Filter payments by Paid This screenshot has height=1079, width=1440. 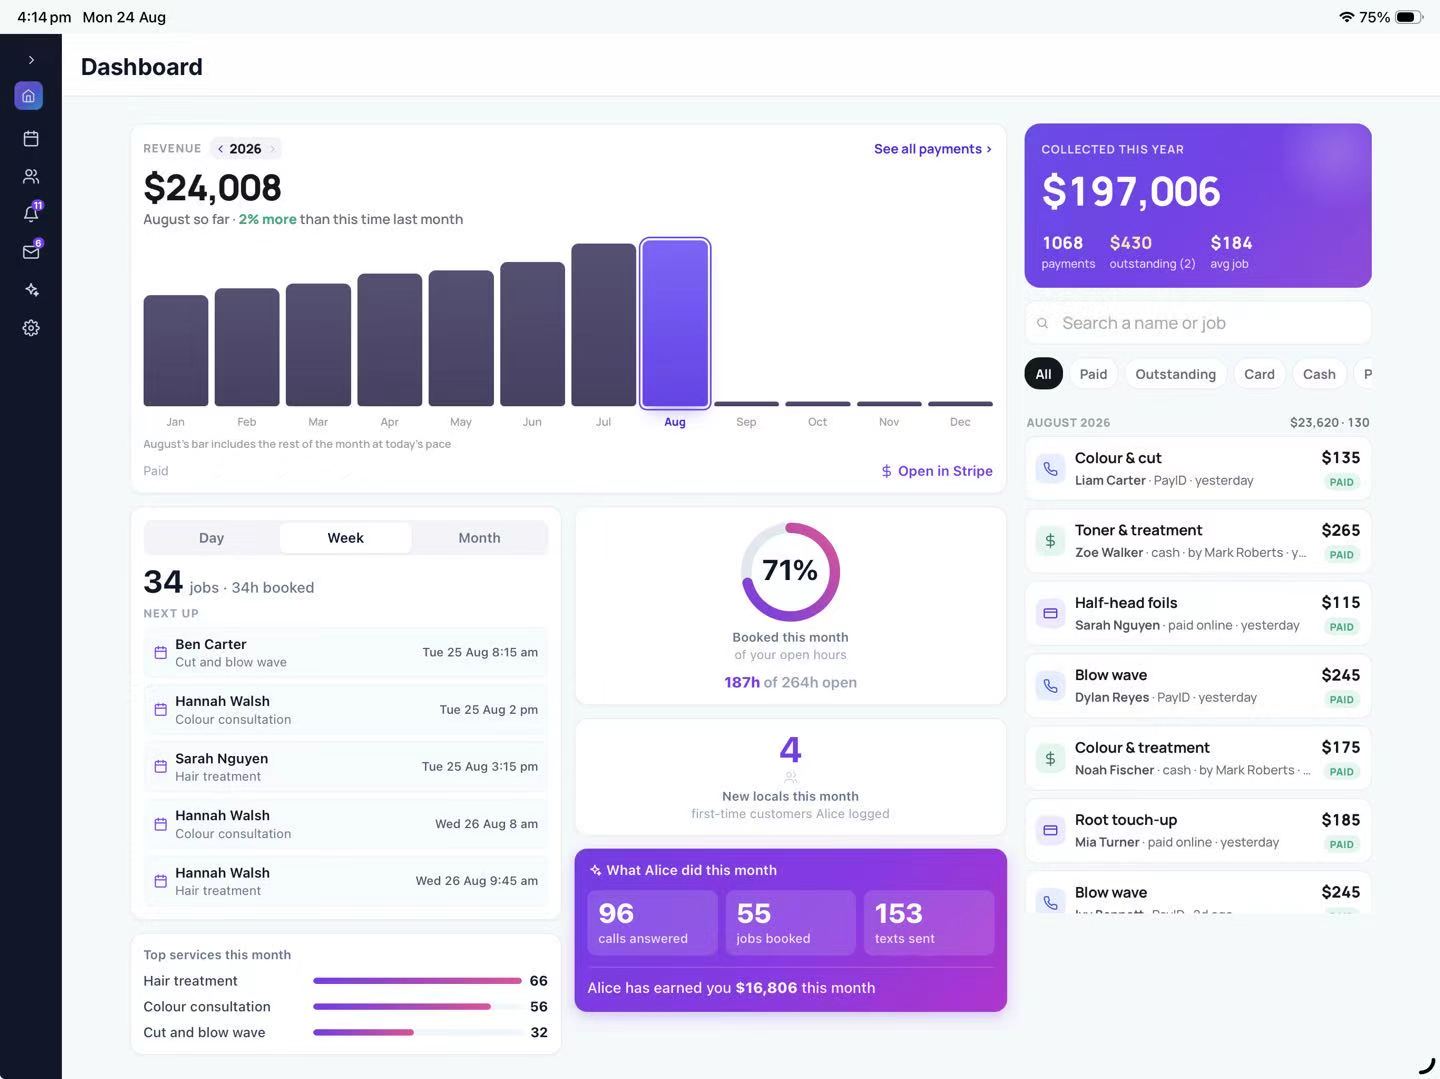pyautogui.click(x=1093, y=374)
